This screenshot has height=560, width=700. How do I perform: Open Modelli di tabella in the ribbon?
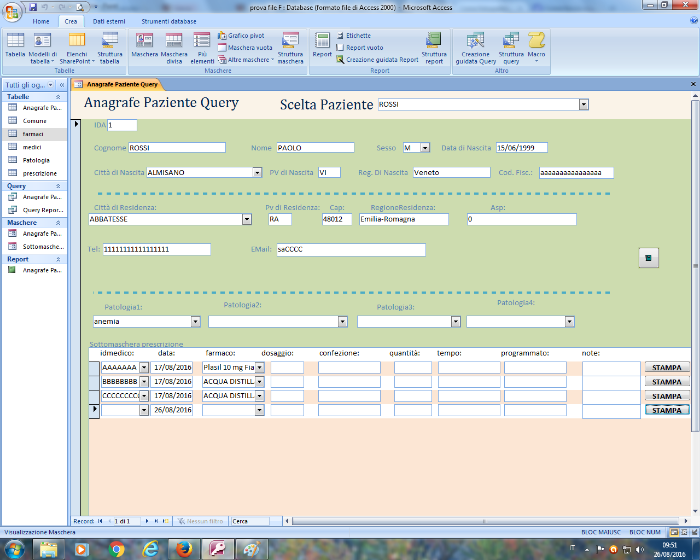pyautogui.click(x=42, y=48)
